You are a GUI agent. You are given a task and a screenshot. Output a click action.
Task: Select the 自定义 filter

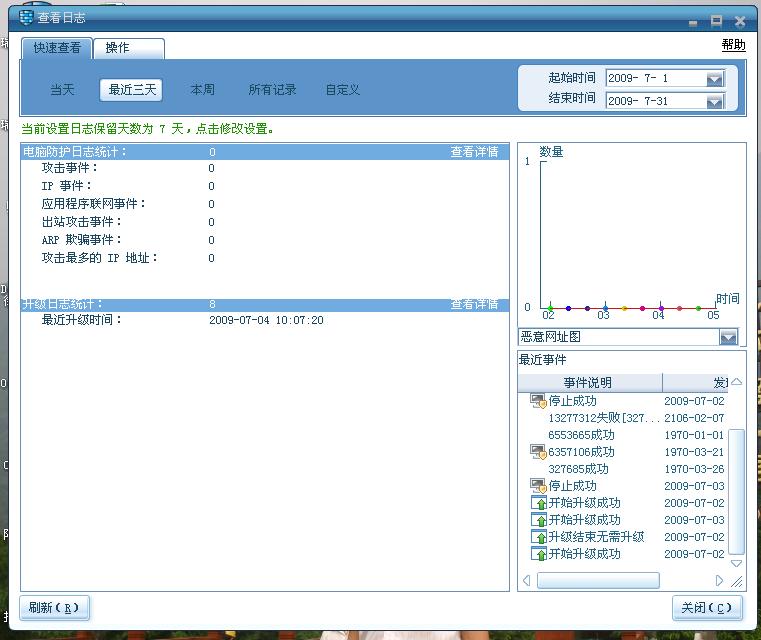tap(343, 90)
